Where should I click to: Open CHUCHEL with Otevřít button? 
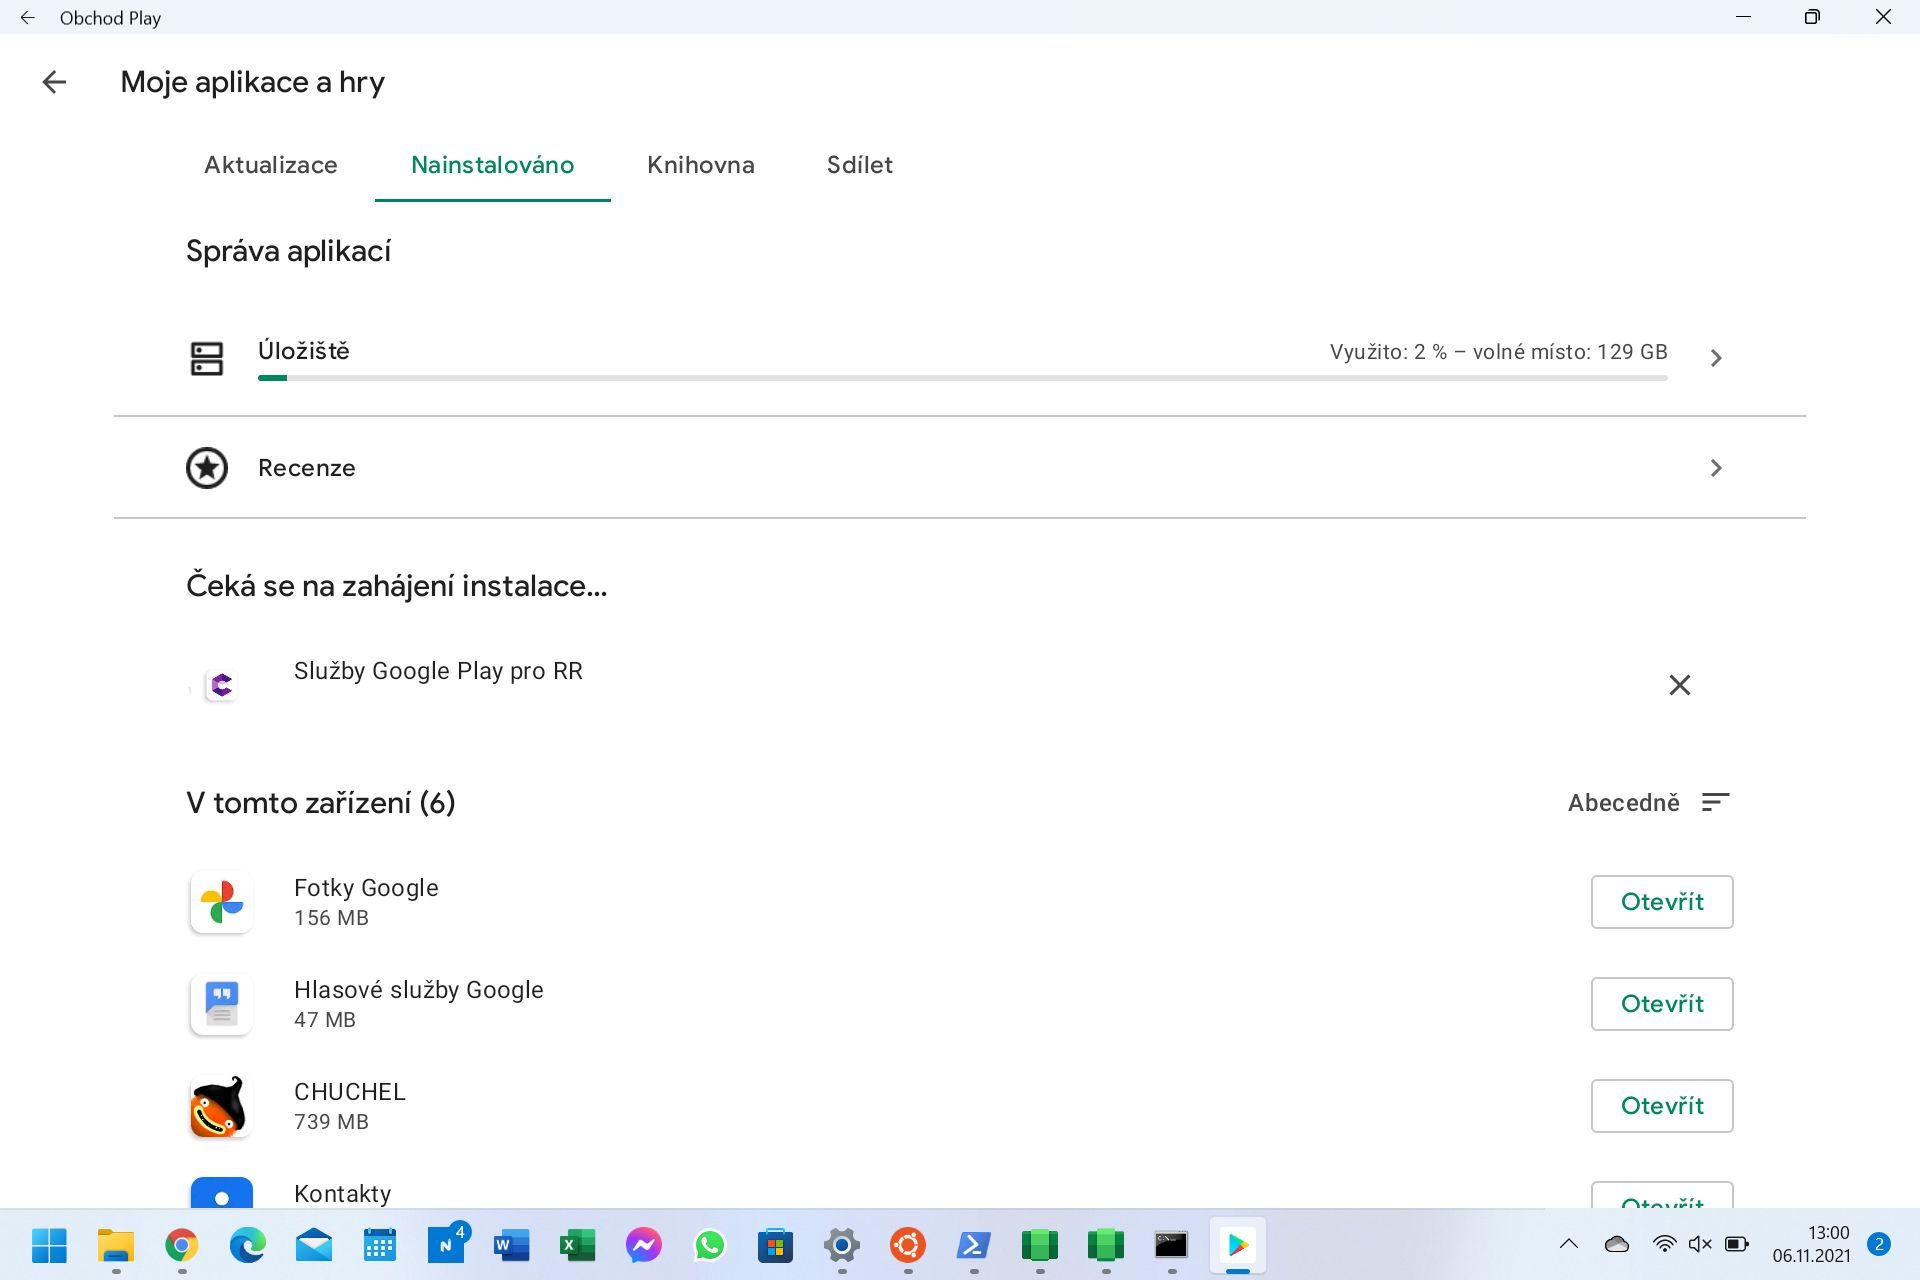1662,1106
